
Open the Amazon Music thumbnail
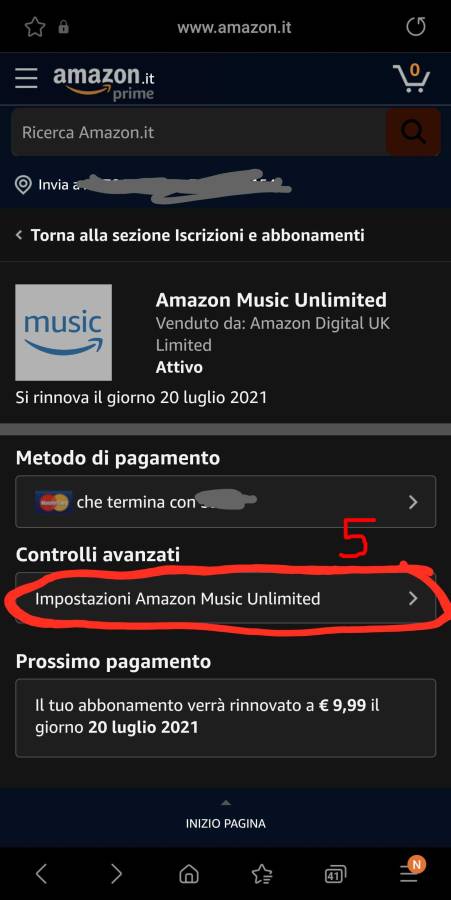[64, 332]
